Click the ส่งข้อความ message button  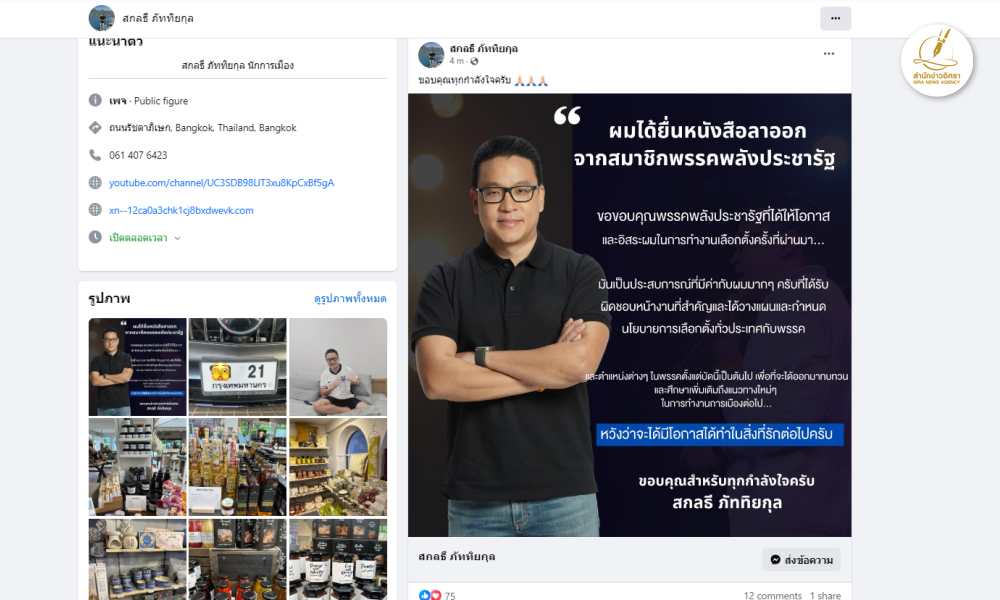click(x=801, y=560)
